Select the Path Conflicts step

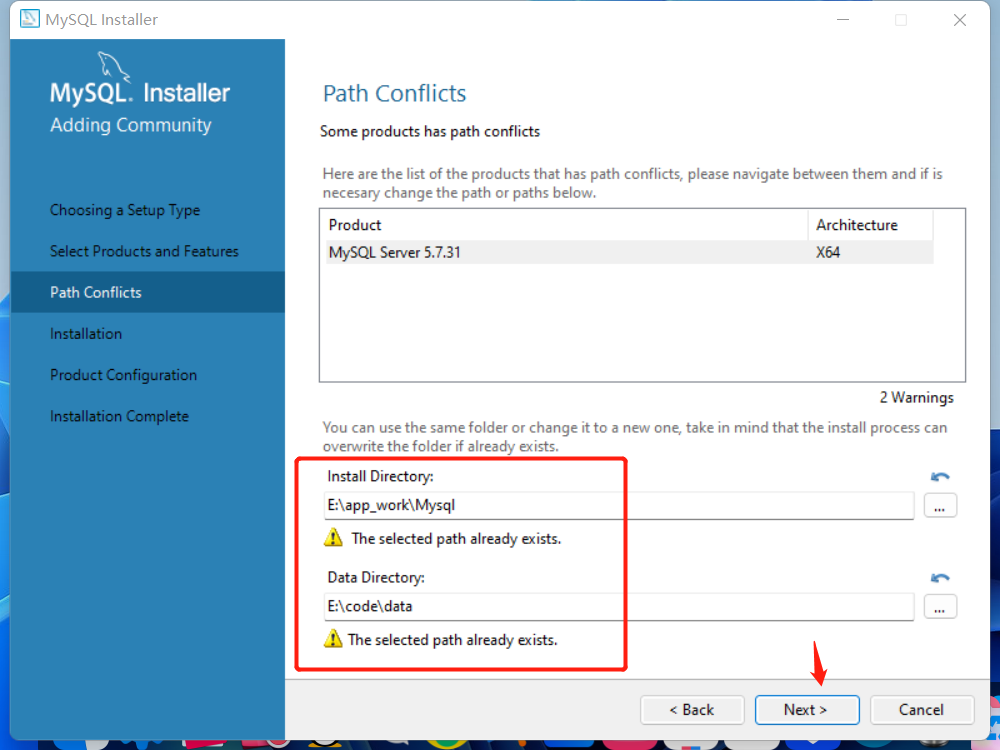click(147, 292)
